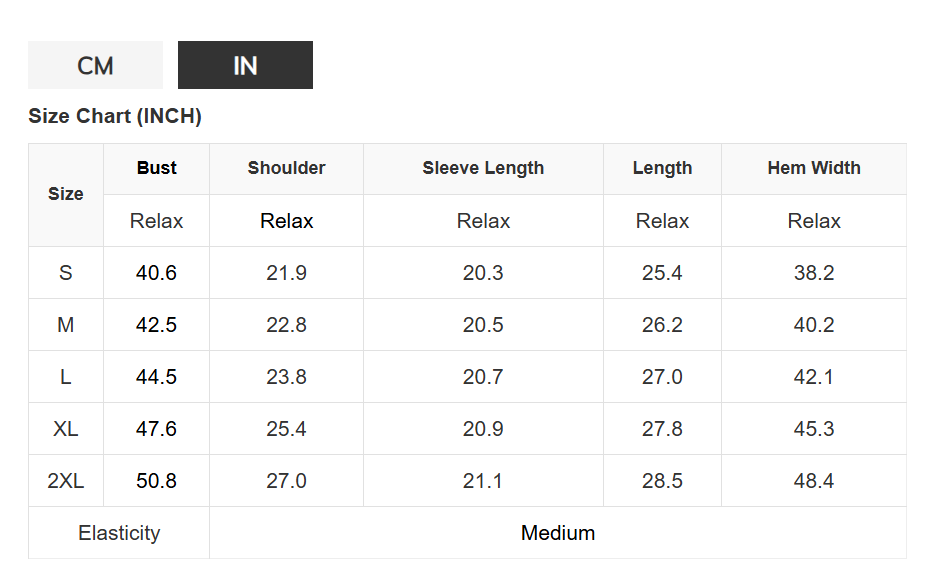Click the Size header cell
The image size is (945, 586).
66,194
